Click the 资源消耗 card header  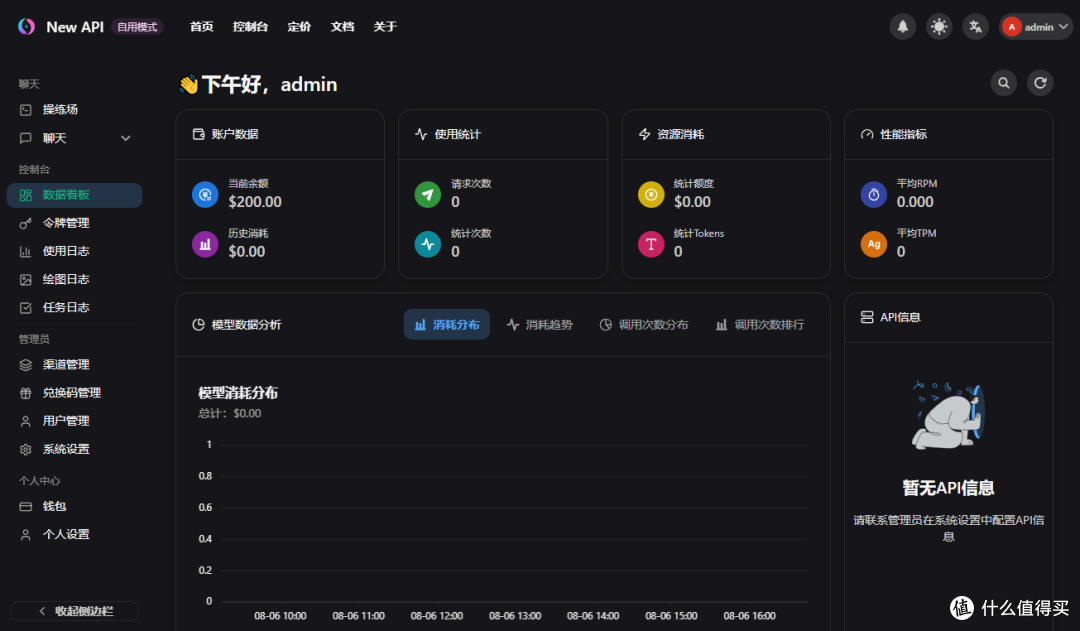726,134
